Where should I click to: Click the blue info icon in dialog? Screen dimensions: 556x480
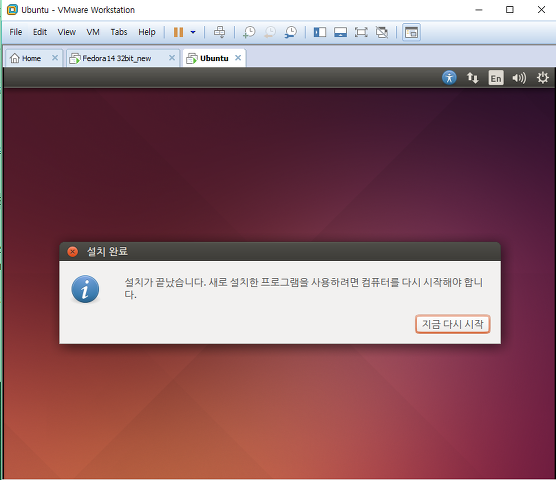click(x=85, y=289)
